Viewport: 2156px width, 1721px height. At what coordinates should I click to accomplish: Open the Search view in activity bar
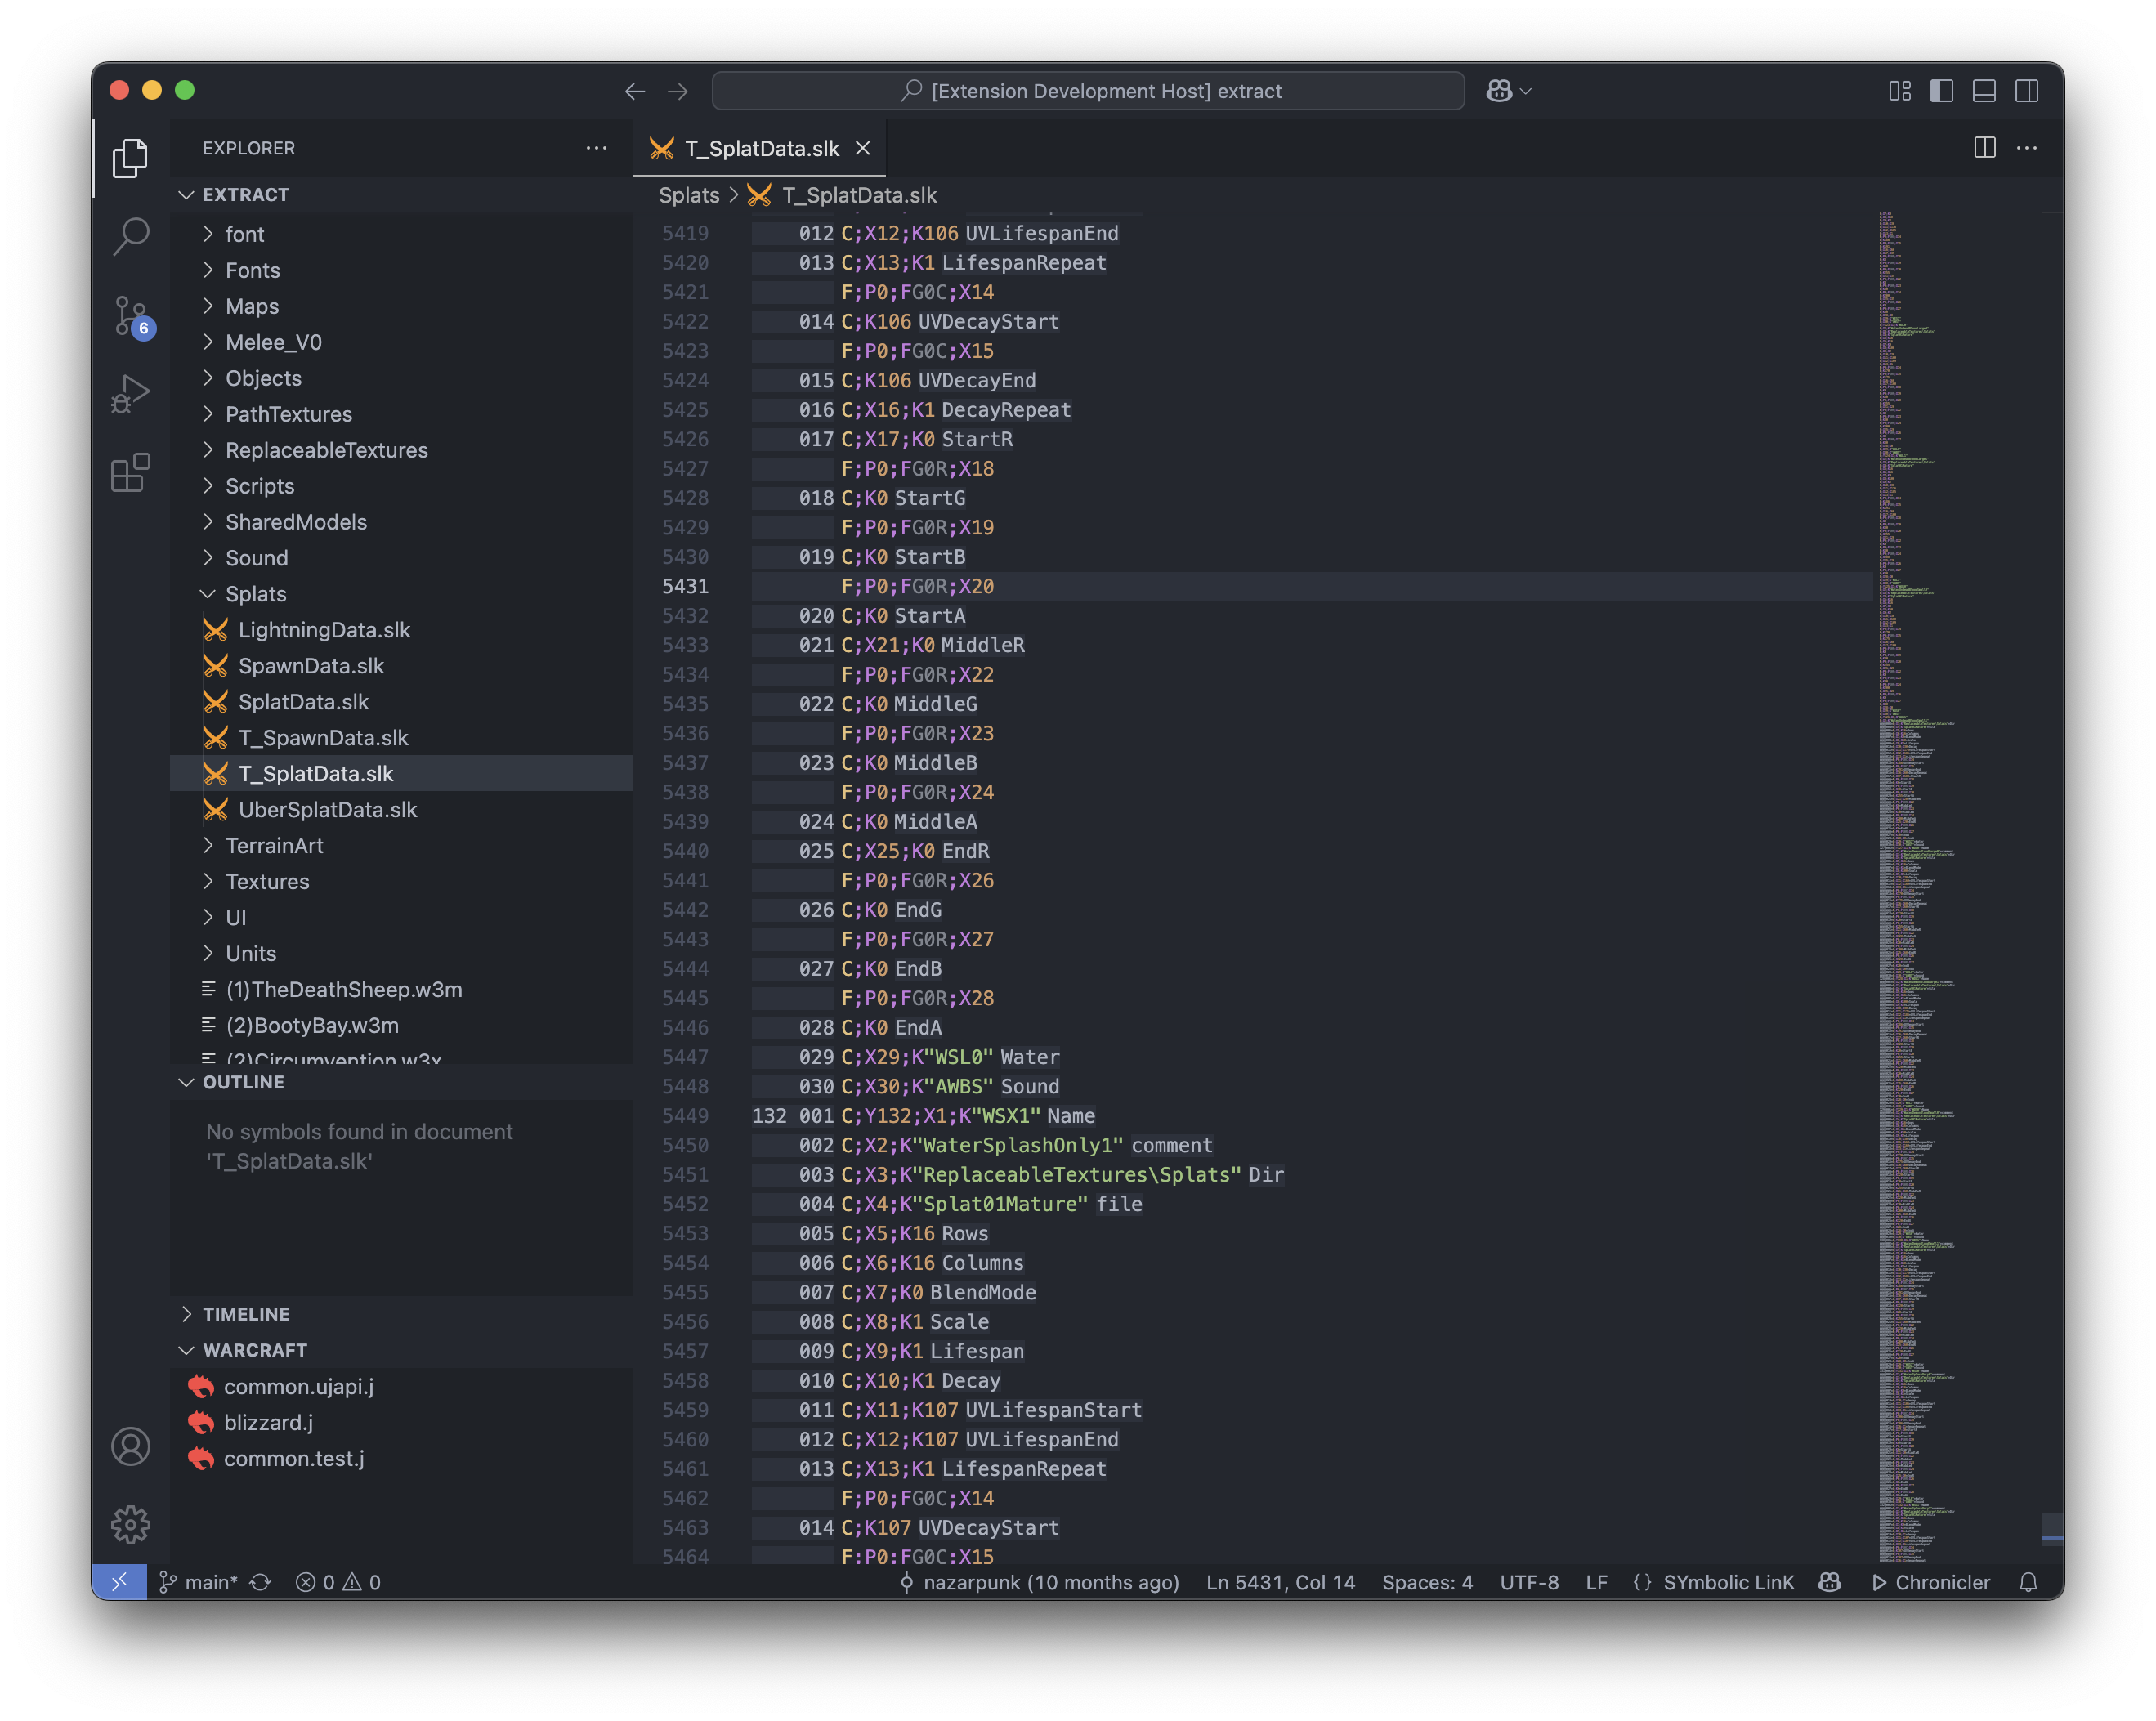click(x=130, y=237)
